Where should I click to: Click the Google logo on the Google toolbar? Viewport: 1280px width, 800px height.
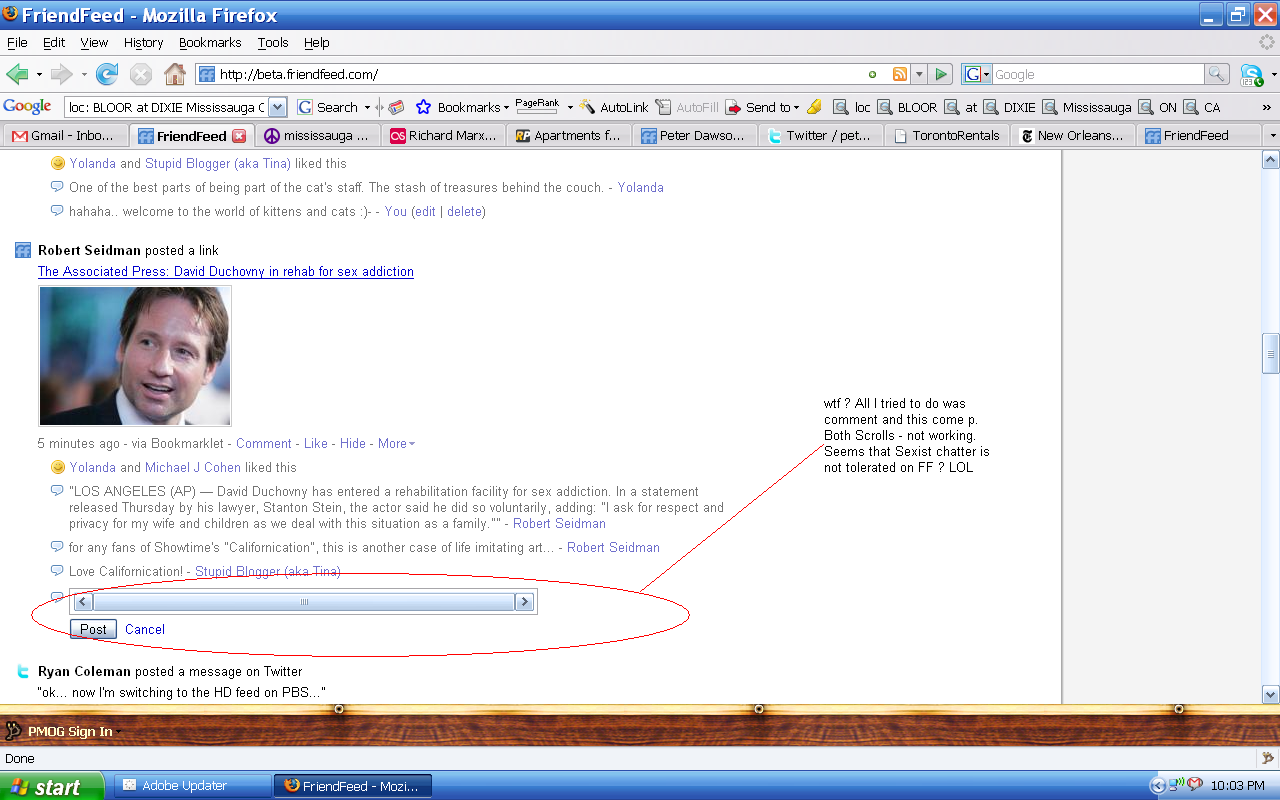tap(28, 107)
